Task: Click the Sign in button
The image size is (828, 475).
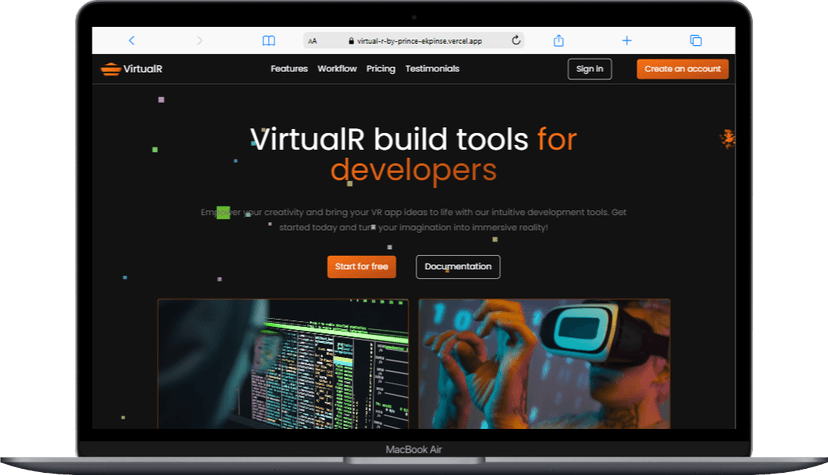Action: (589, 69)
